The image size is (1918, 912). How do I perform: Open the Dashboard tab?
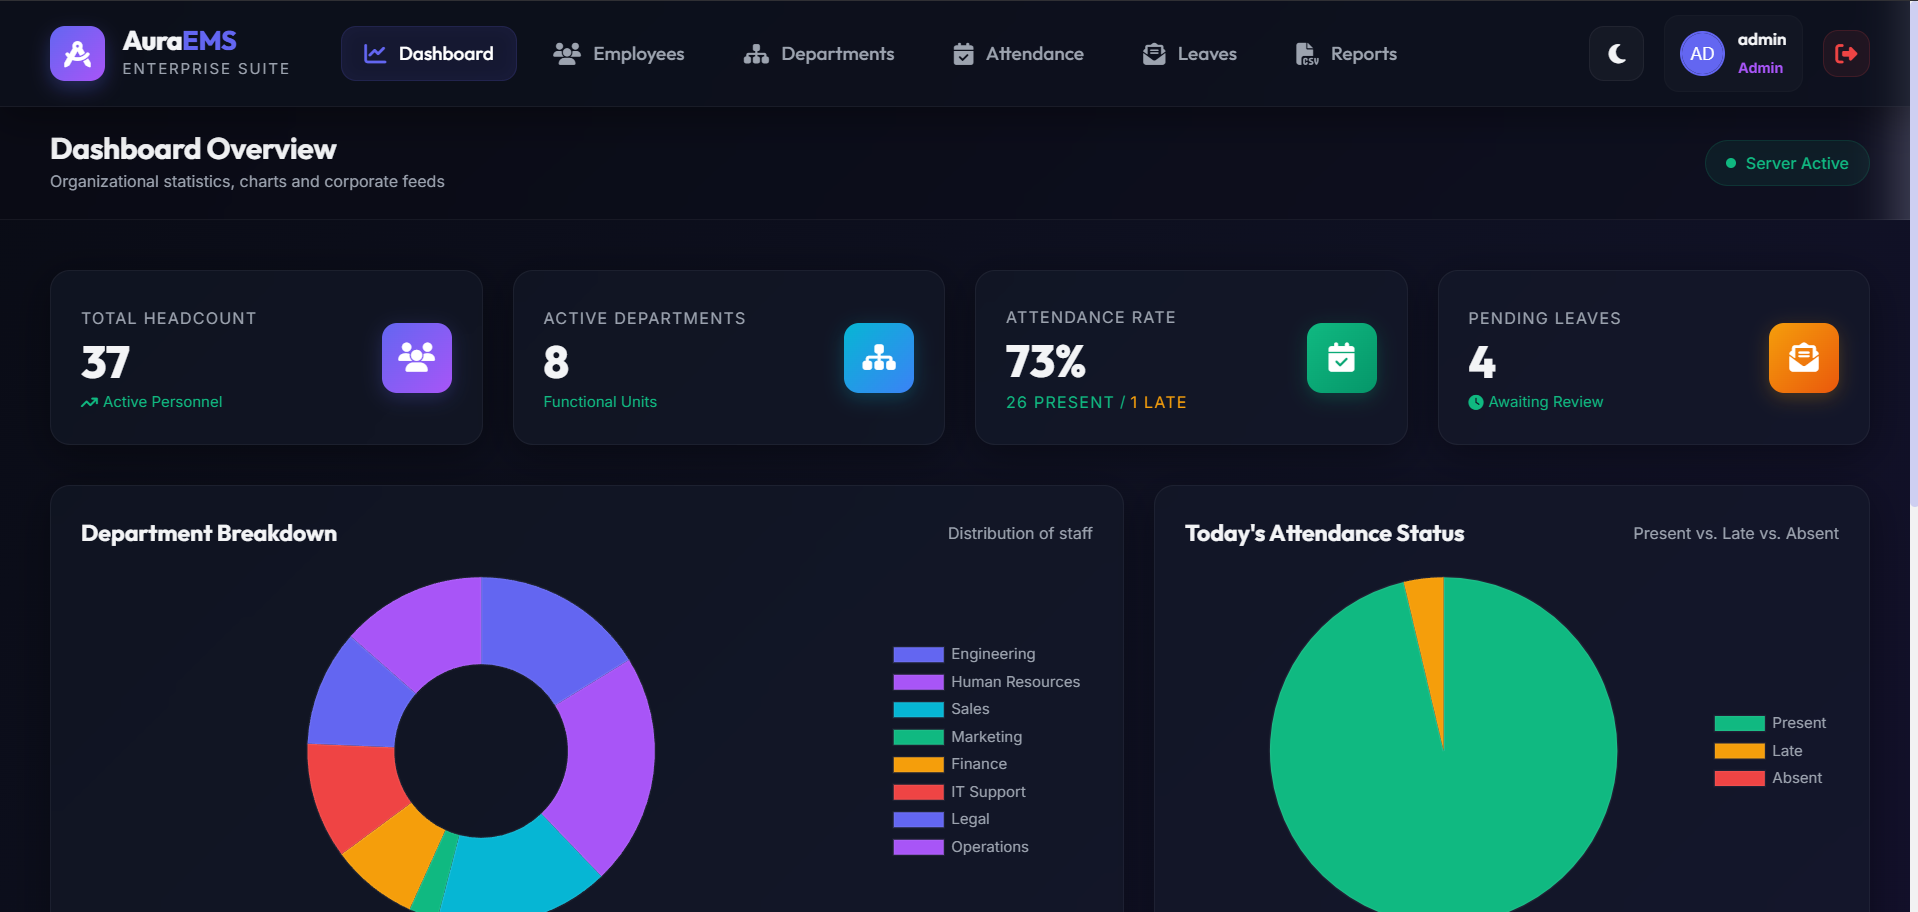point(429,54)
